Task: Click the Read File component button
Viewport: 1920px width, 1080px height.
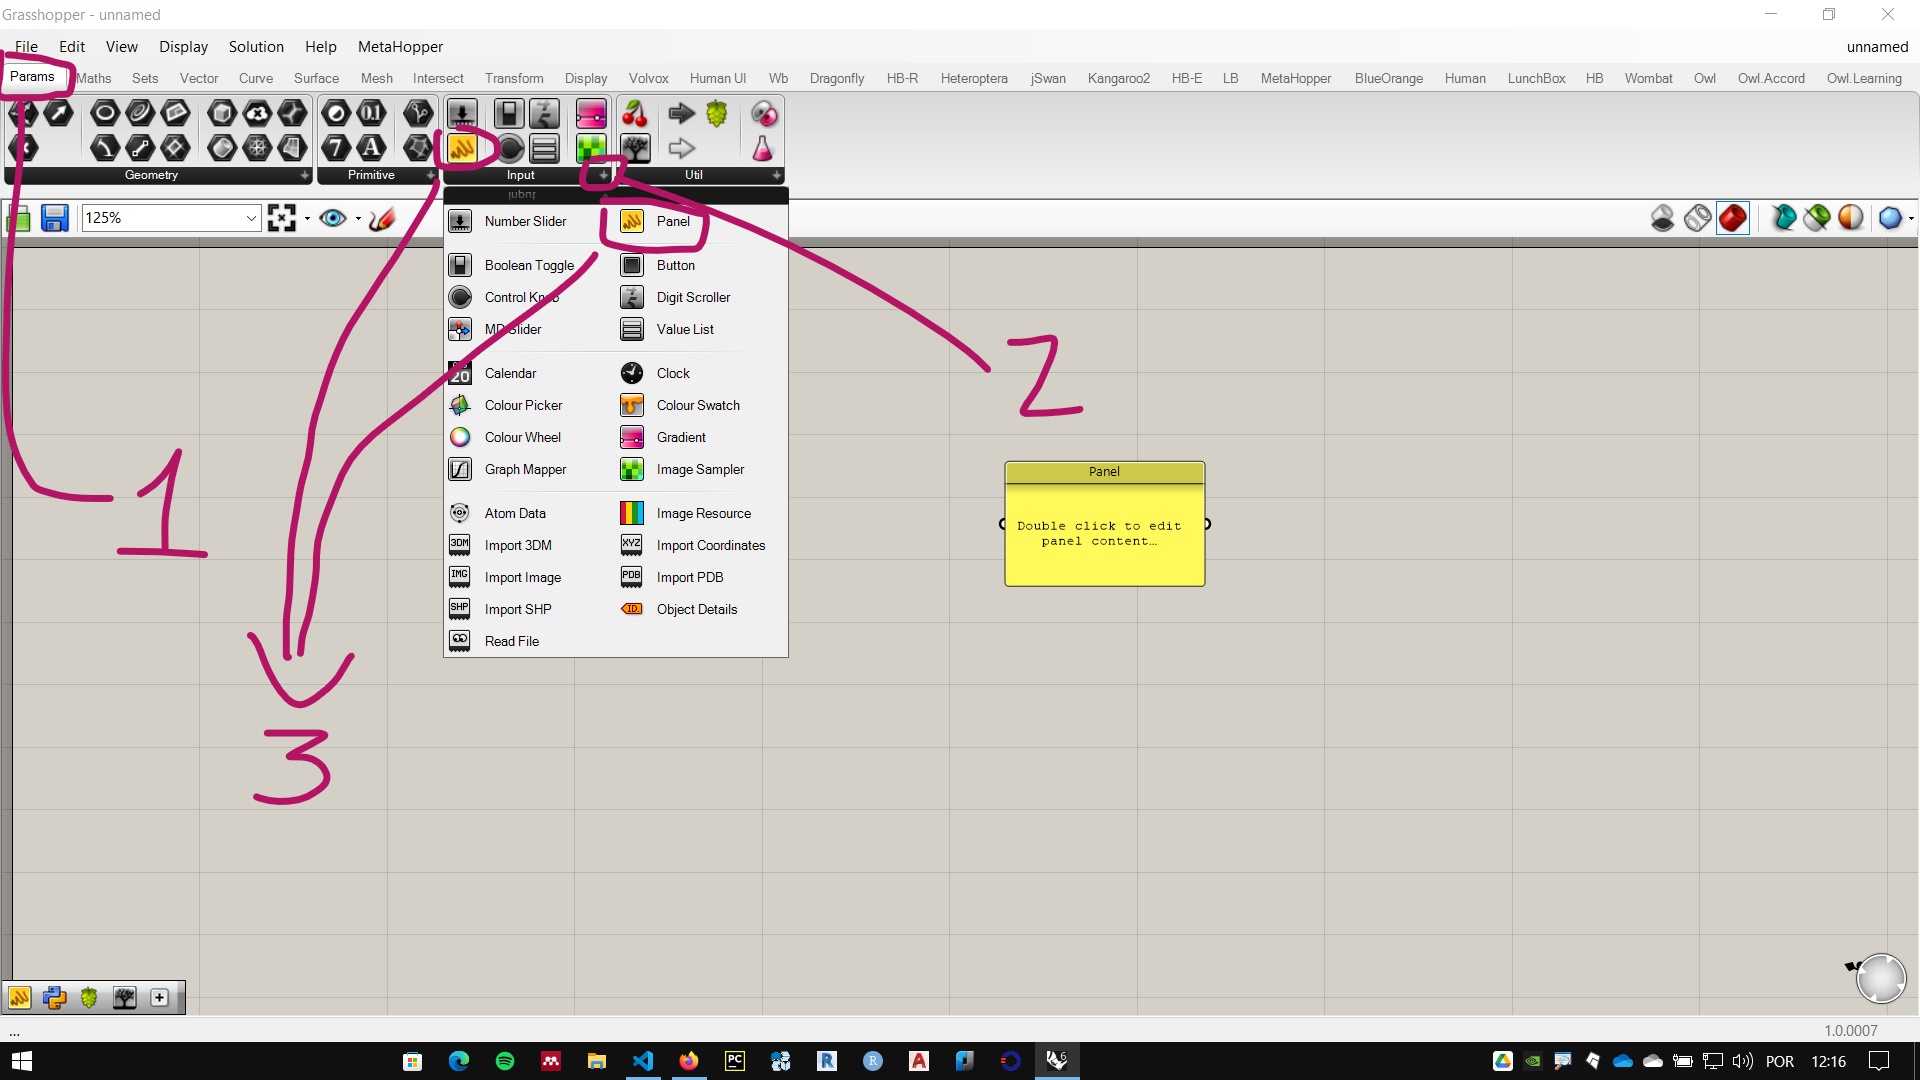Action: point(512,641)
